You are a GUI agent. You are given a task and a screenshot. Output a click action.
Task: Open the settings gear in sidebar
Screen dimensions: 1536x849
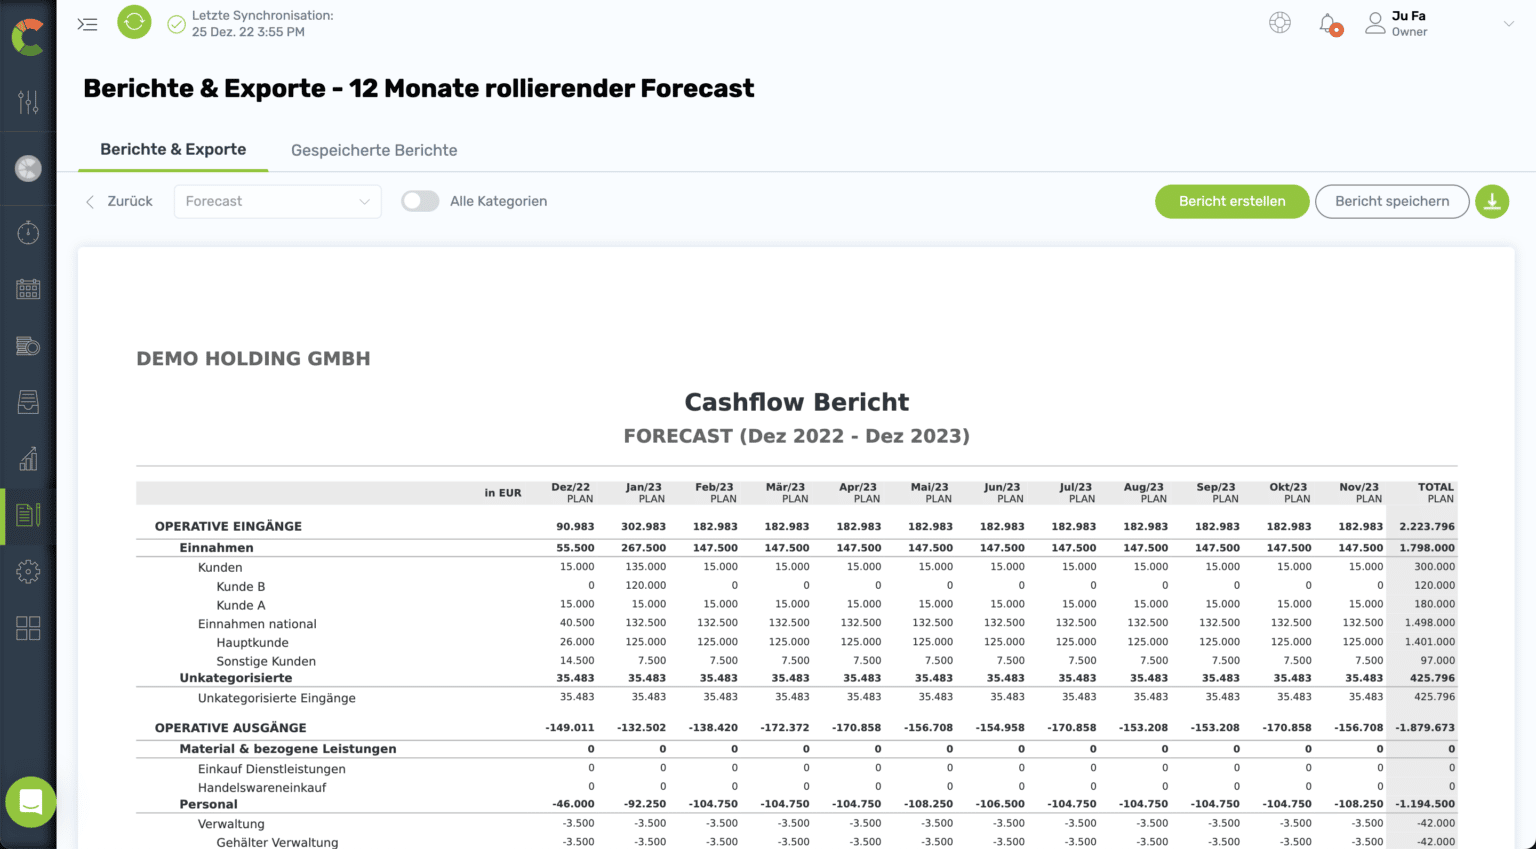click(x=28, y=571)
